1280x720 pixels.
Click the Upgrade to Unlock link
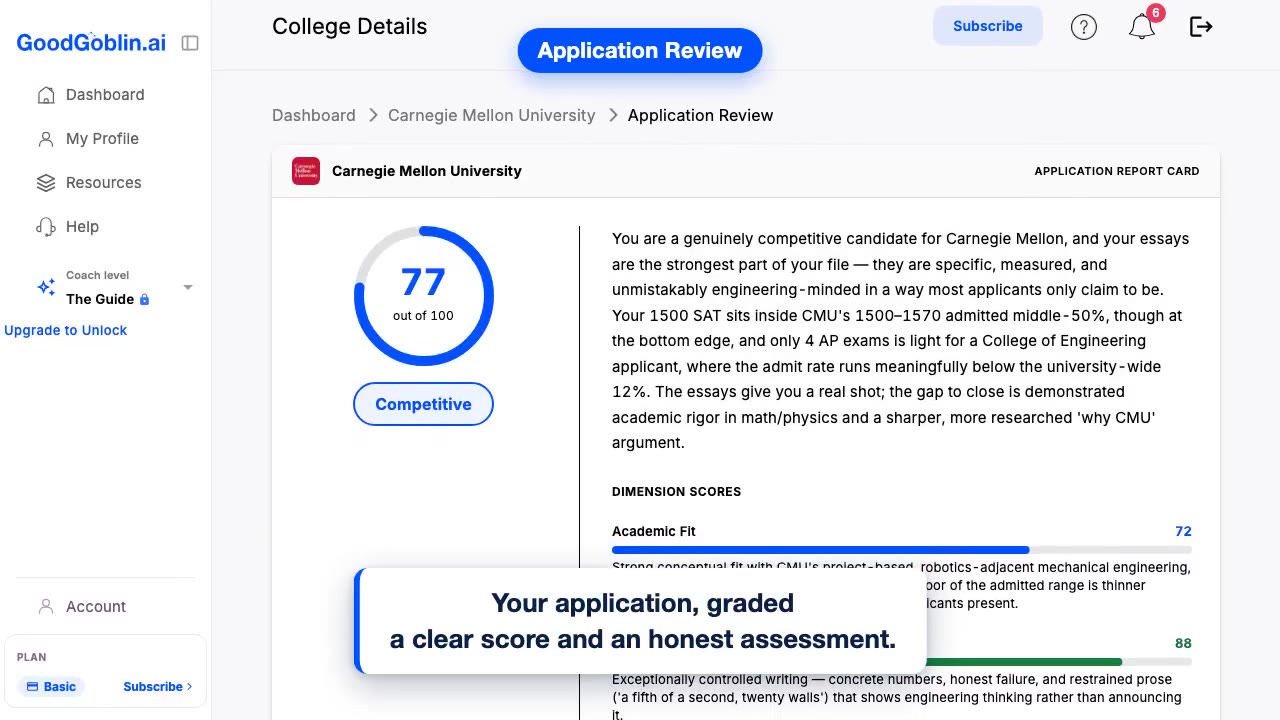point(66,330)
